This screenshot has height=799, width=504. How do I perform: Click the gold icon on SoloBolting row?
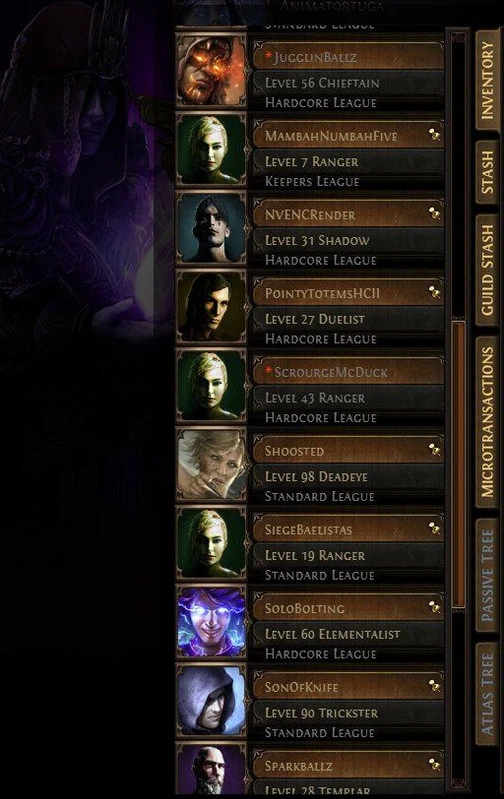[434, 606]
